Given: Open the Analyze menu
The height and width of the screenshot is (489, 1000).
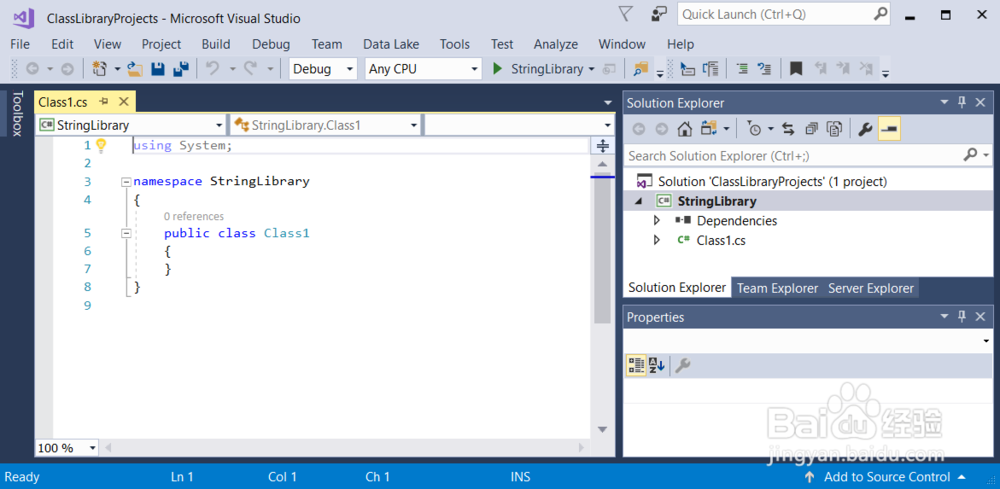Looking at the screenshot, I should [555, 44].
